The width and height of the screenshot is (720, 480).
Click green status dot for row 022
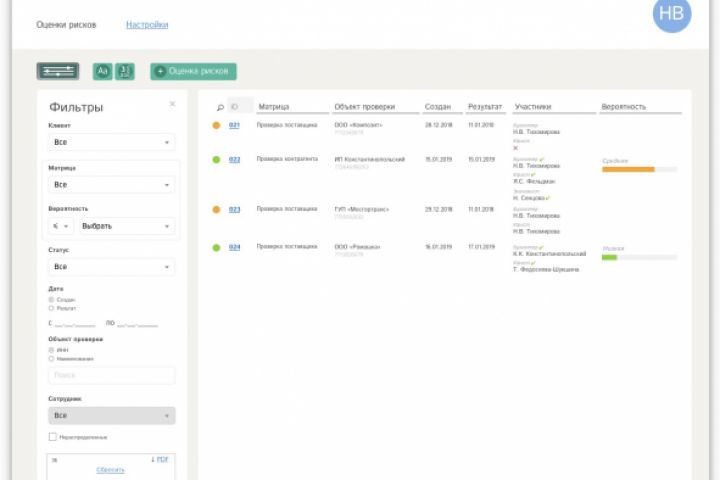coord(216,159)
